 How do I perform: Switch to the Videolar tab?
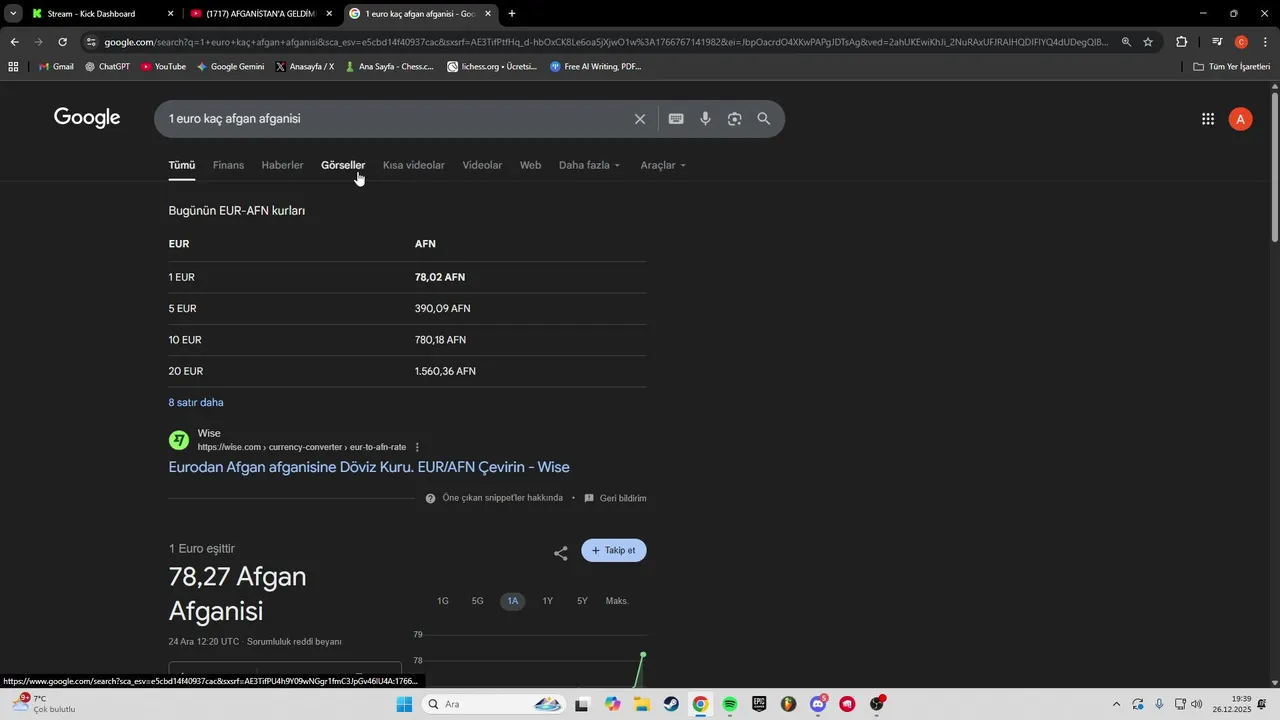(482, 165)
